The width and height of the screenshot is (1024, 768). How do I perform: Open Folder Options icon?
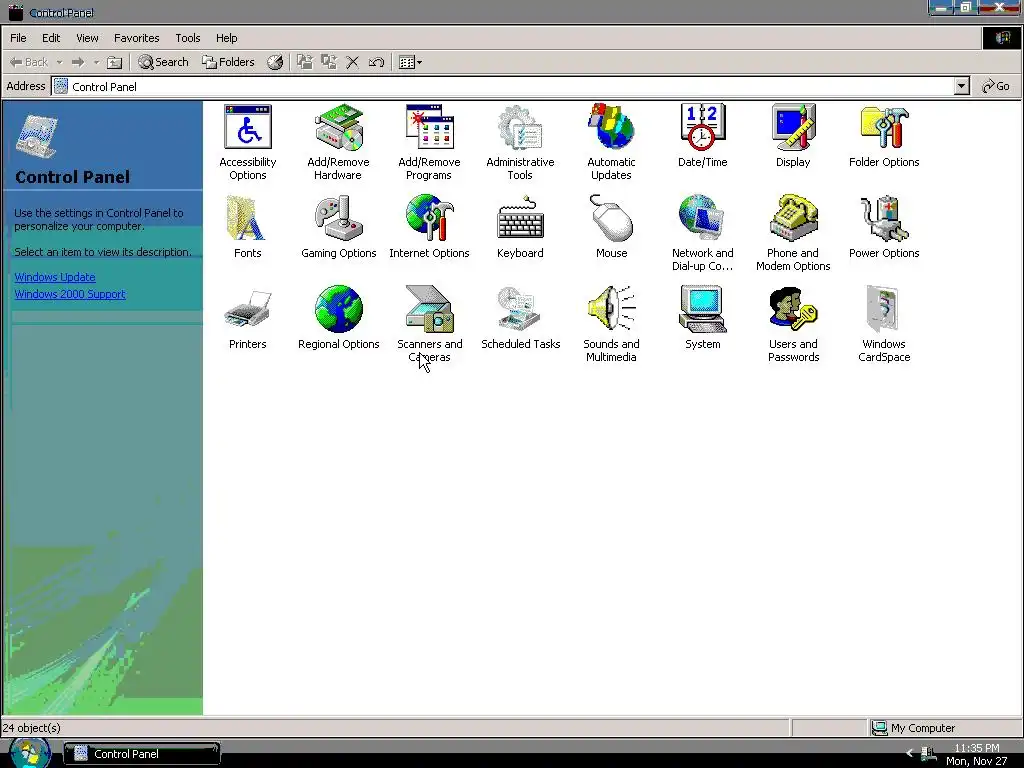884,128
